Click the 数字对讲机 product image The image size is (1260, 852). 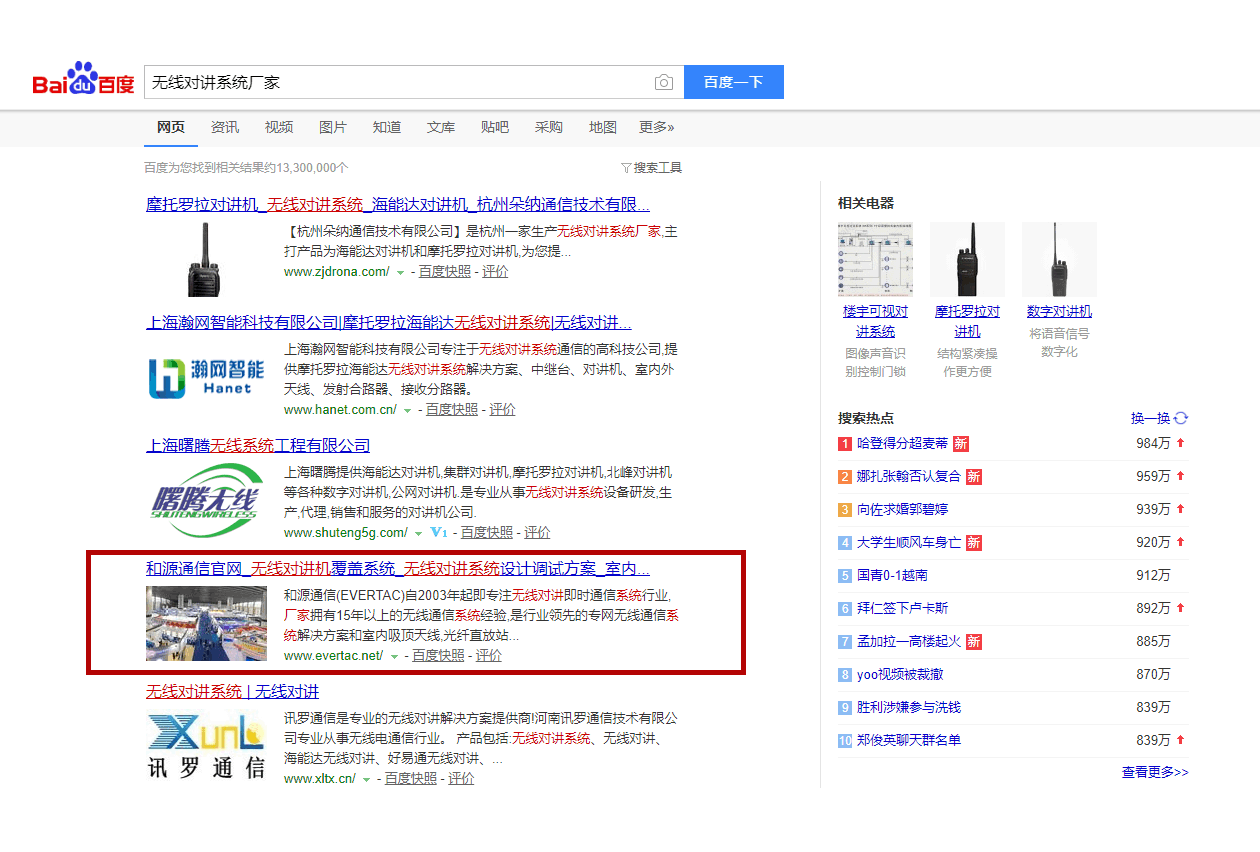coord(1059,259)
